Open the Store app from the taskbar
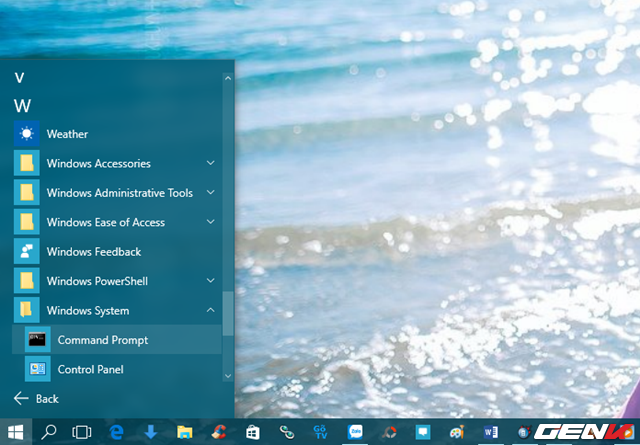 click(x=253, y=432)
